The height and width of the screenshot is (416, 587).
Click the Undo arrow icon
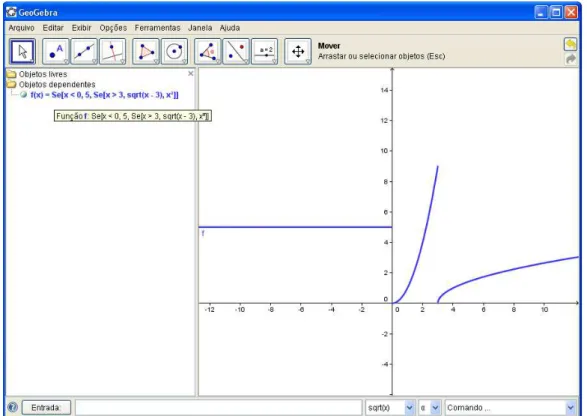click(570, 45)
